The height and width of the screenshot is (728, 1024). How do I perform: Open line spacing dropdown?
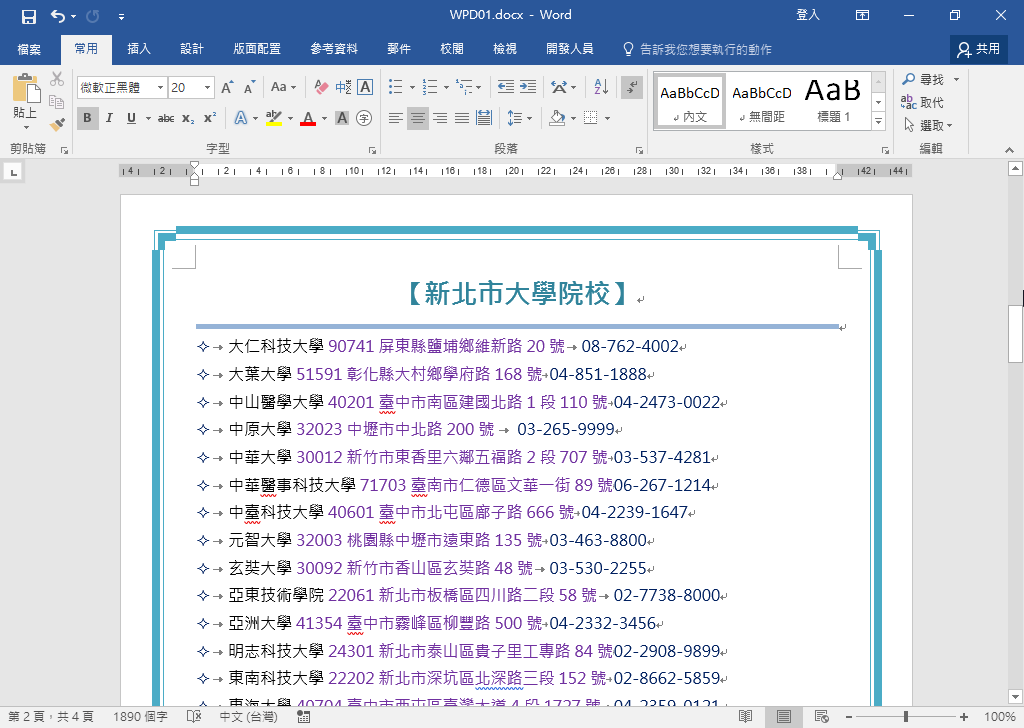coord(520,118)
